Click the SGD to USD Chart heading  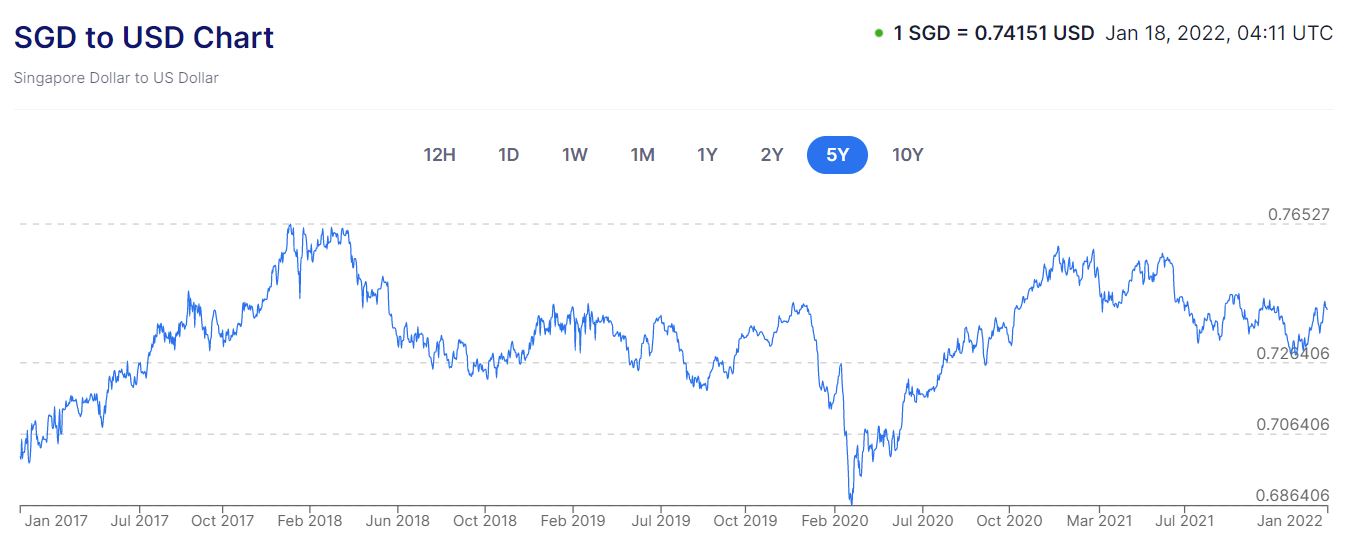coord(144,37)
